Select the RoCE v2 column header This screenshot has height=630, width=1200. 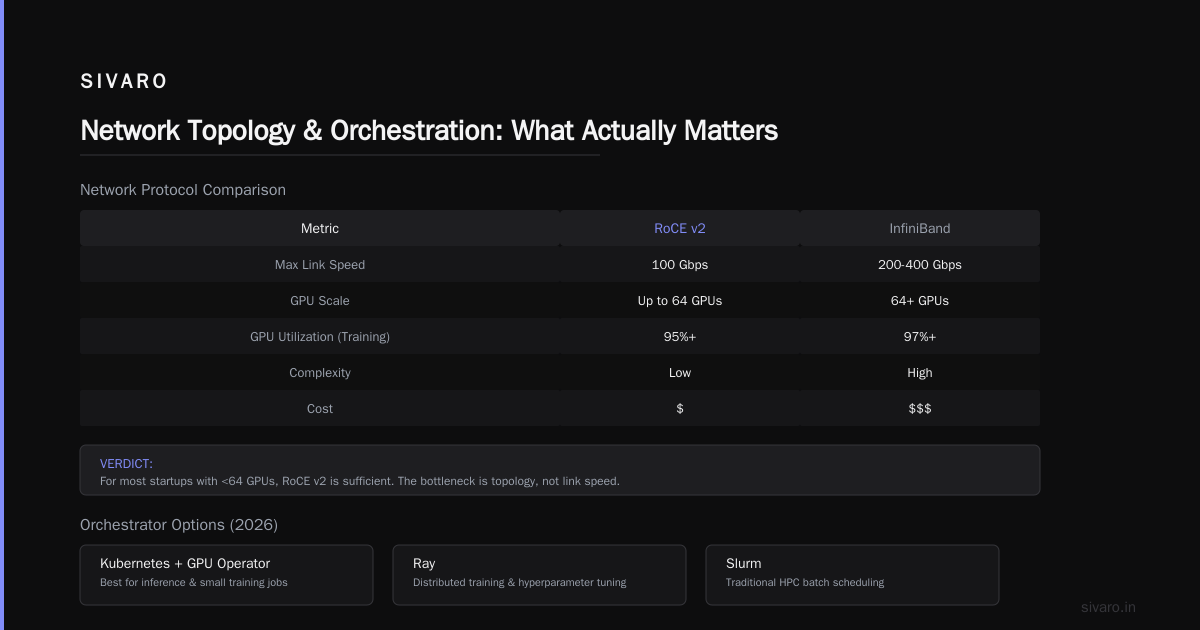point(680,228)
